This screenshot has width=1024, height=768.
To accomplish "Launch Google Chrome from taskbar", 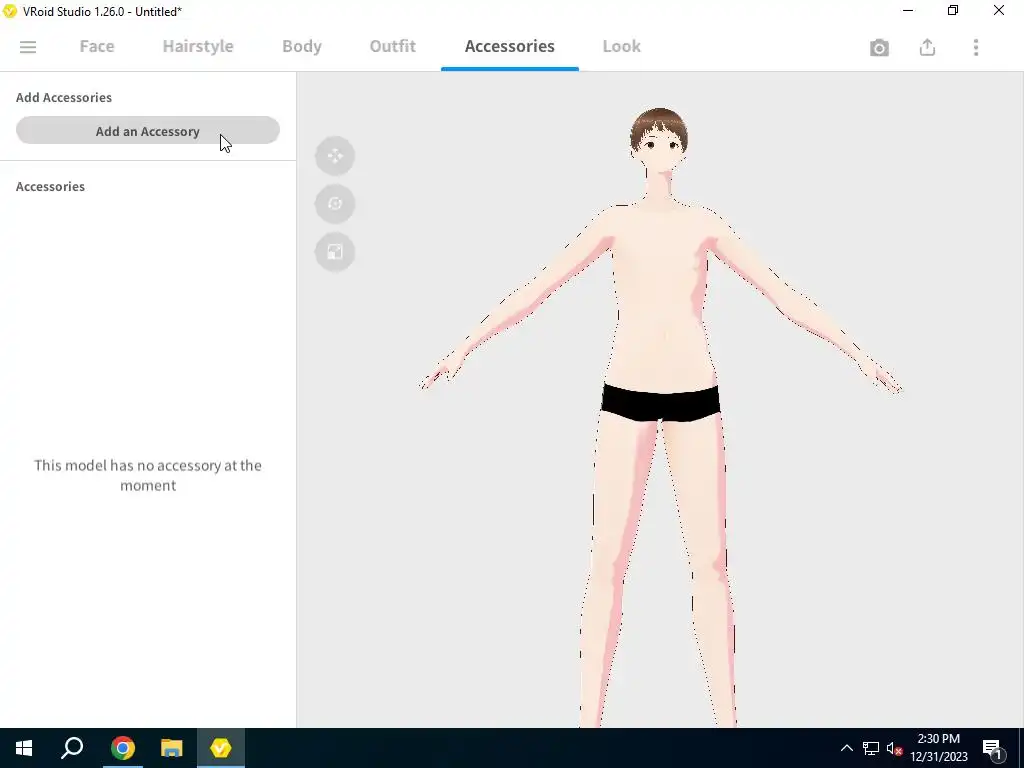I will pyautogui.click(x=122, y=748).
